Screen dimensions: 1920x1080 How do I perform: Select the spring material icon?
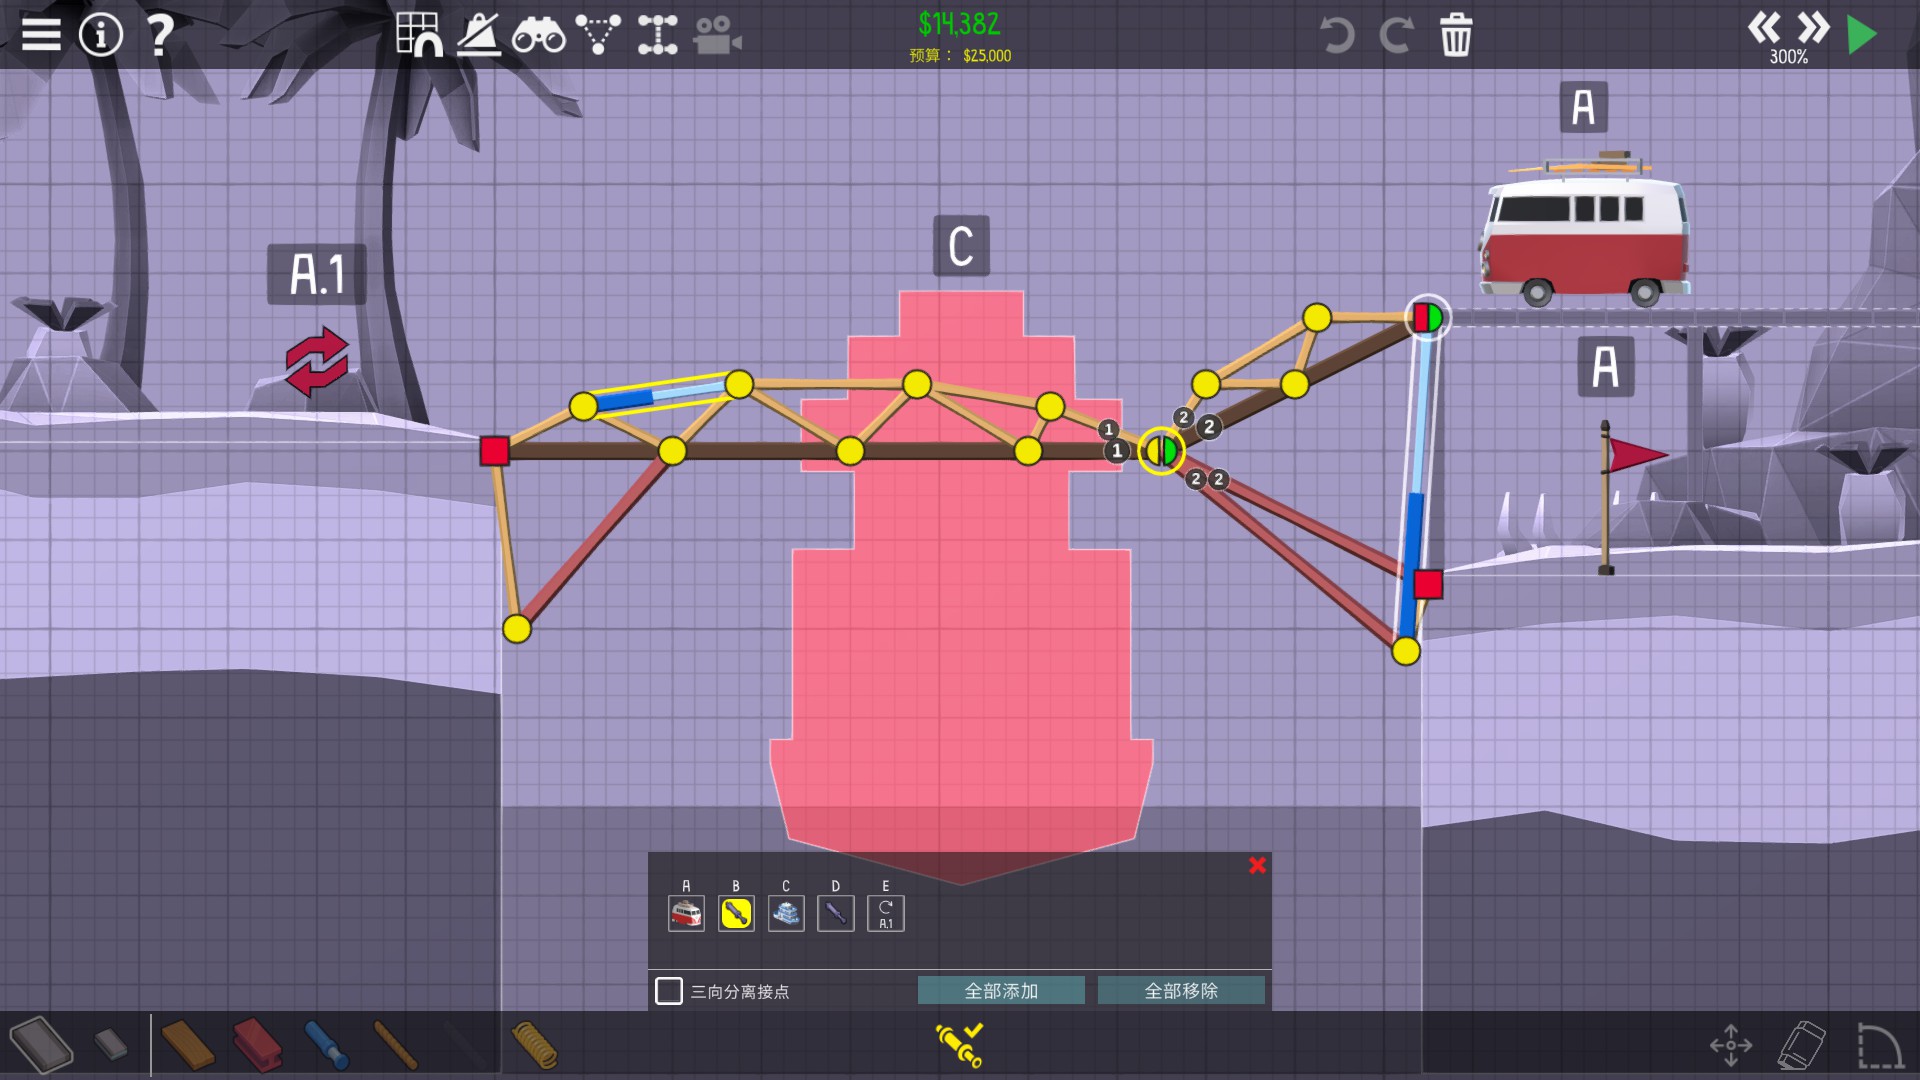534,1045
